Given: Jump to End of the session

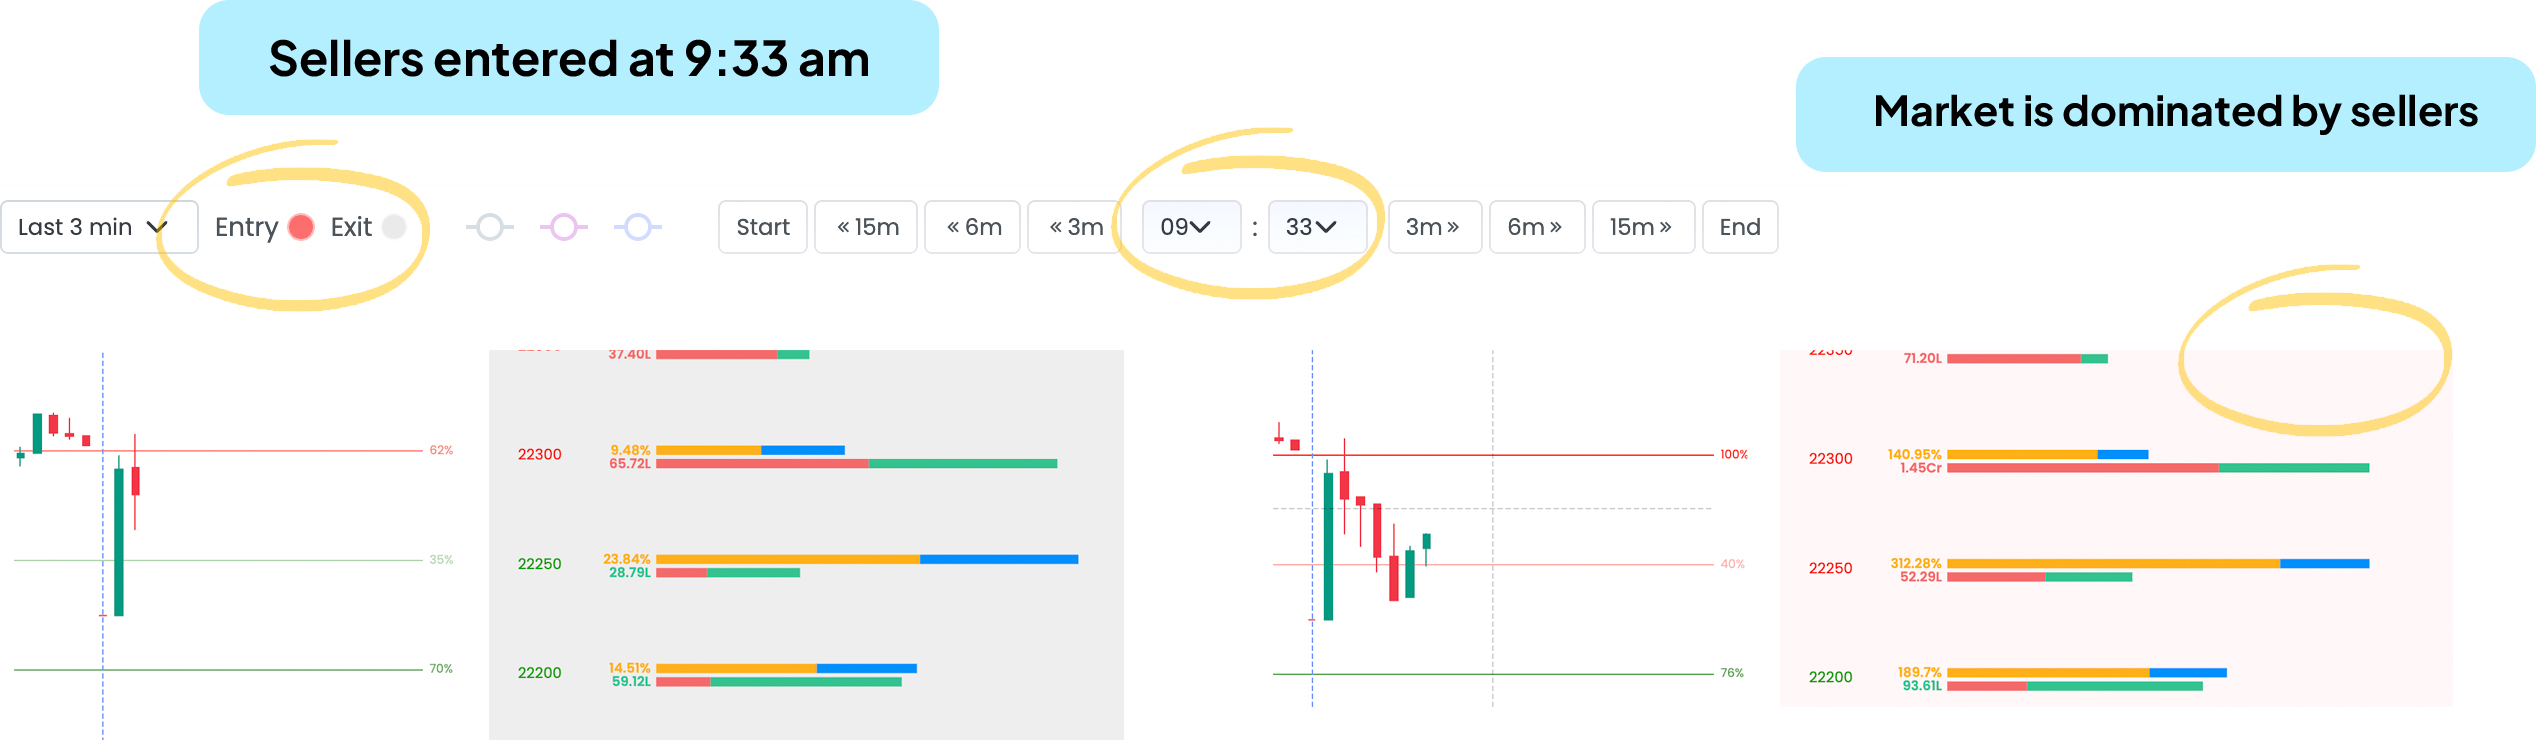Looking at the screenshot, I should pos(1740,227).
